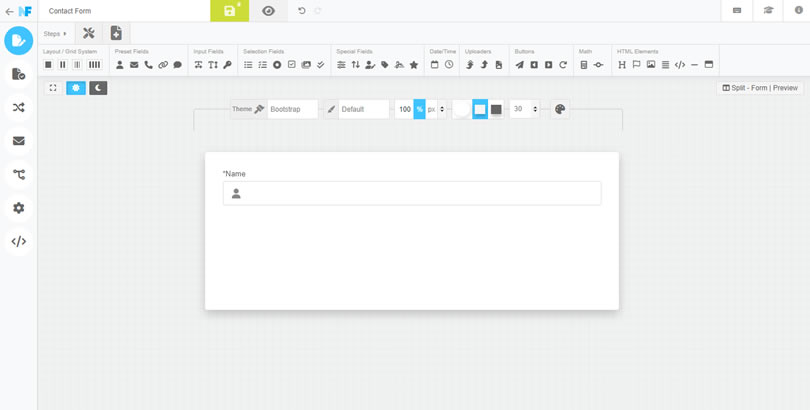This screenshot has height=410, width=810.
Task: Add a checkbox selection field
Action: [x=292, y=65]
